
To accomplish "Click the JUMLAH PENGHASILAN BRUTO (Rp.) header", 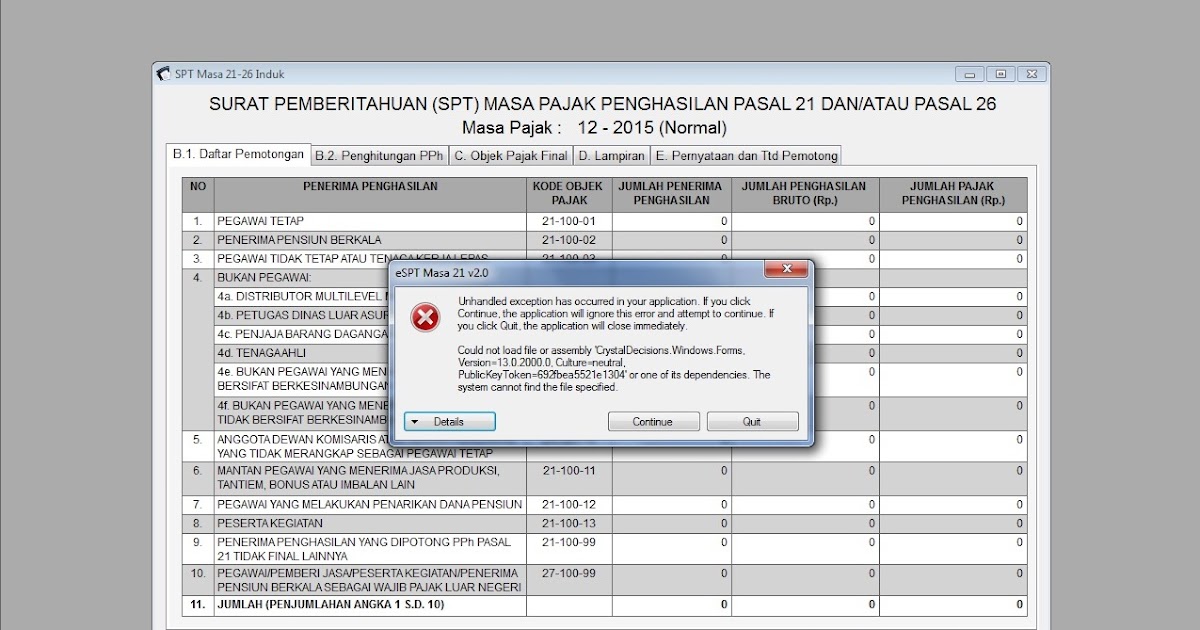I will click(x=805, y=195).
